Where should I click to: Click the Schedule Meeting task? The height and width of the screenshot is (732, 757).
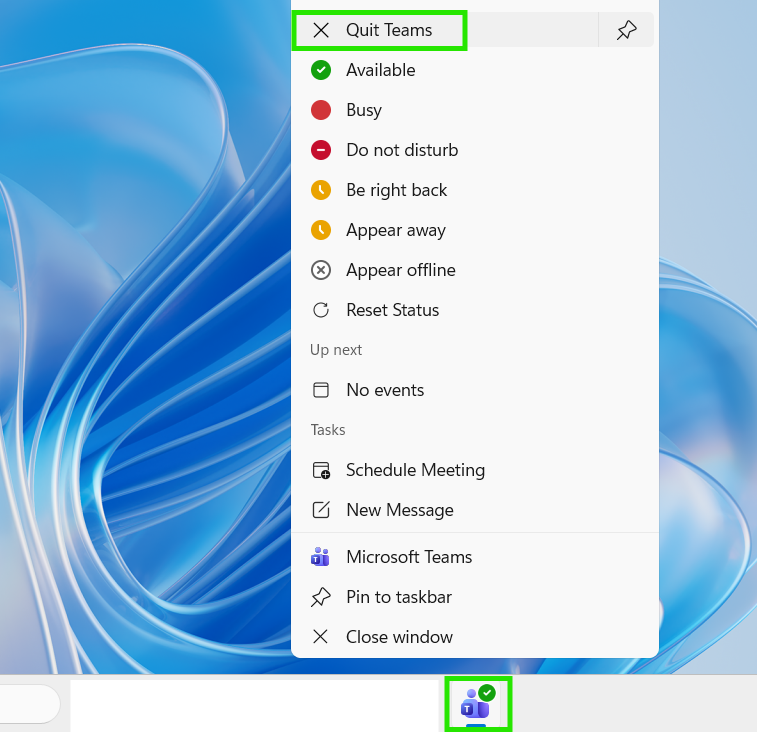pyautogui.click(x=475, y=470)
